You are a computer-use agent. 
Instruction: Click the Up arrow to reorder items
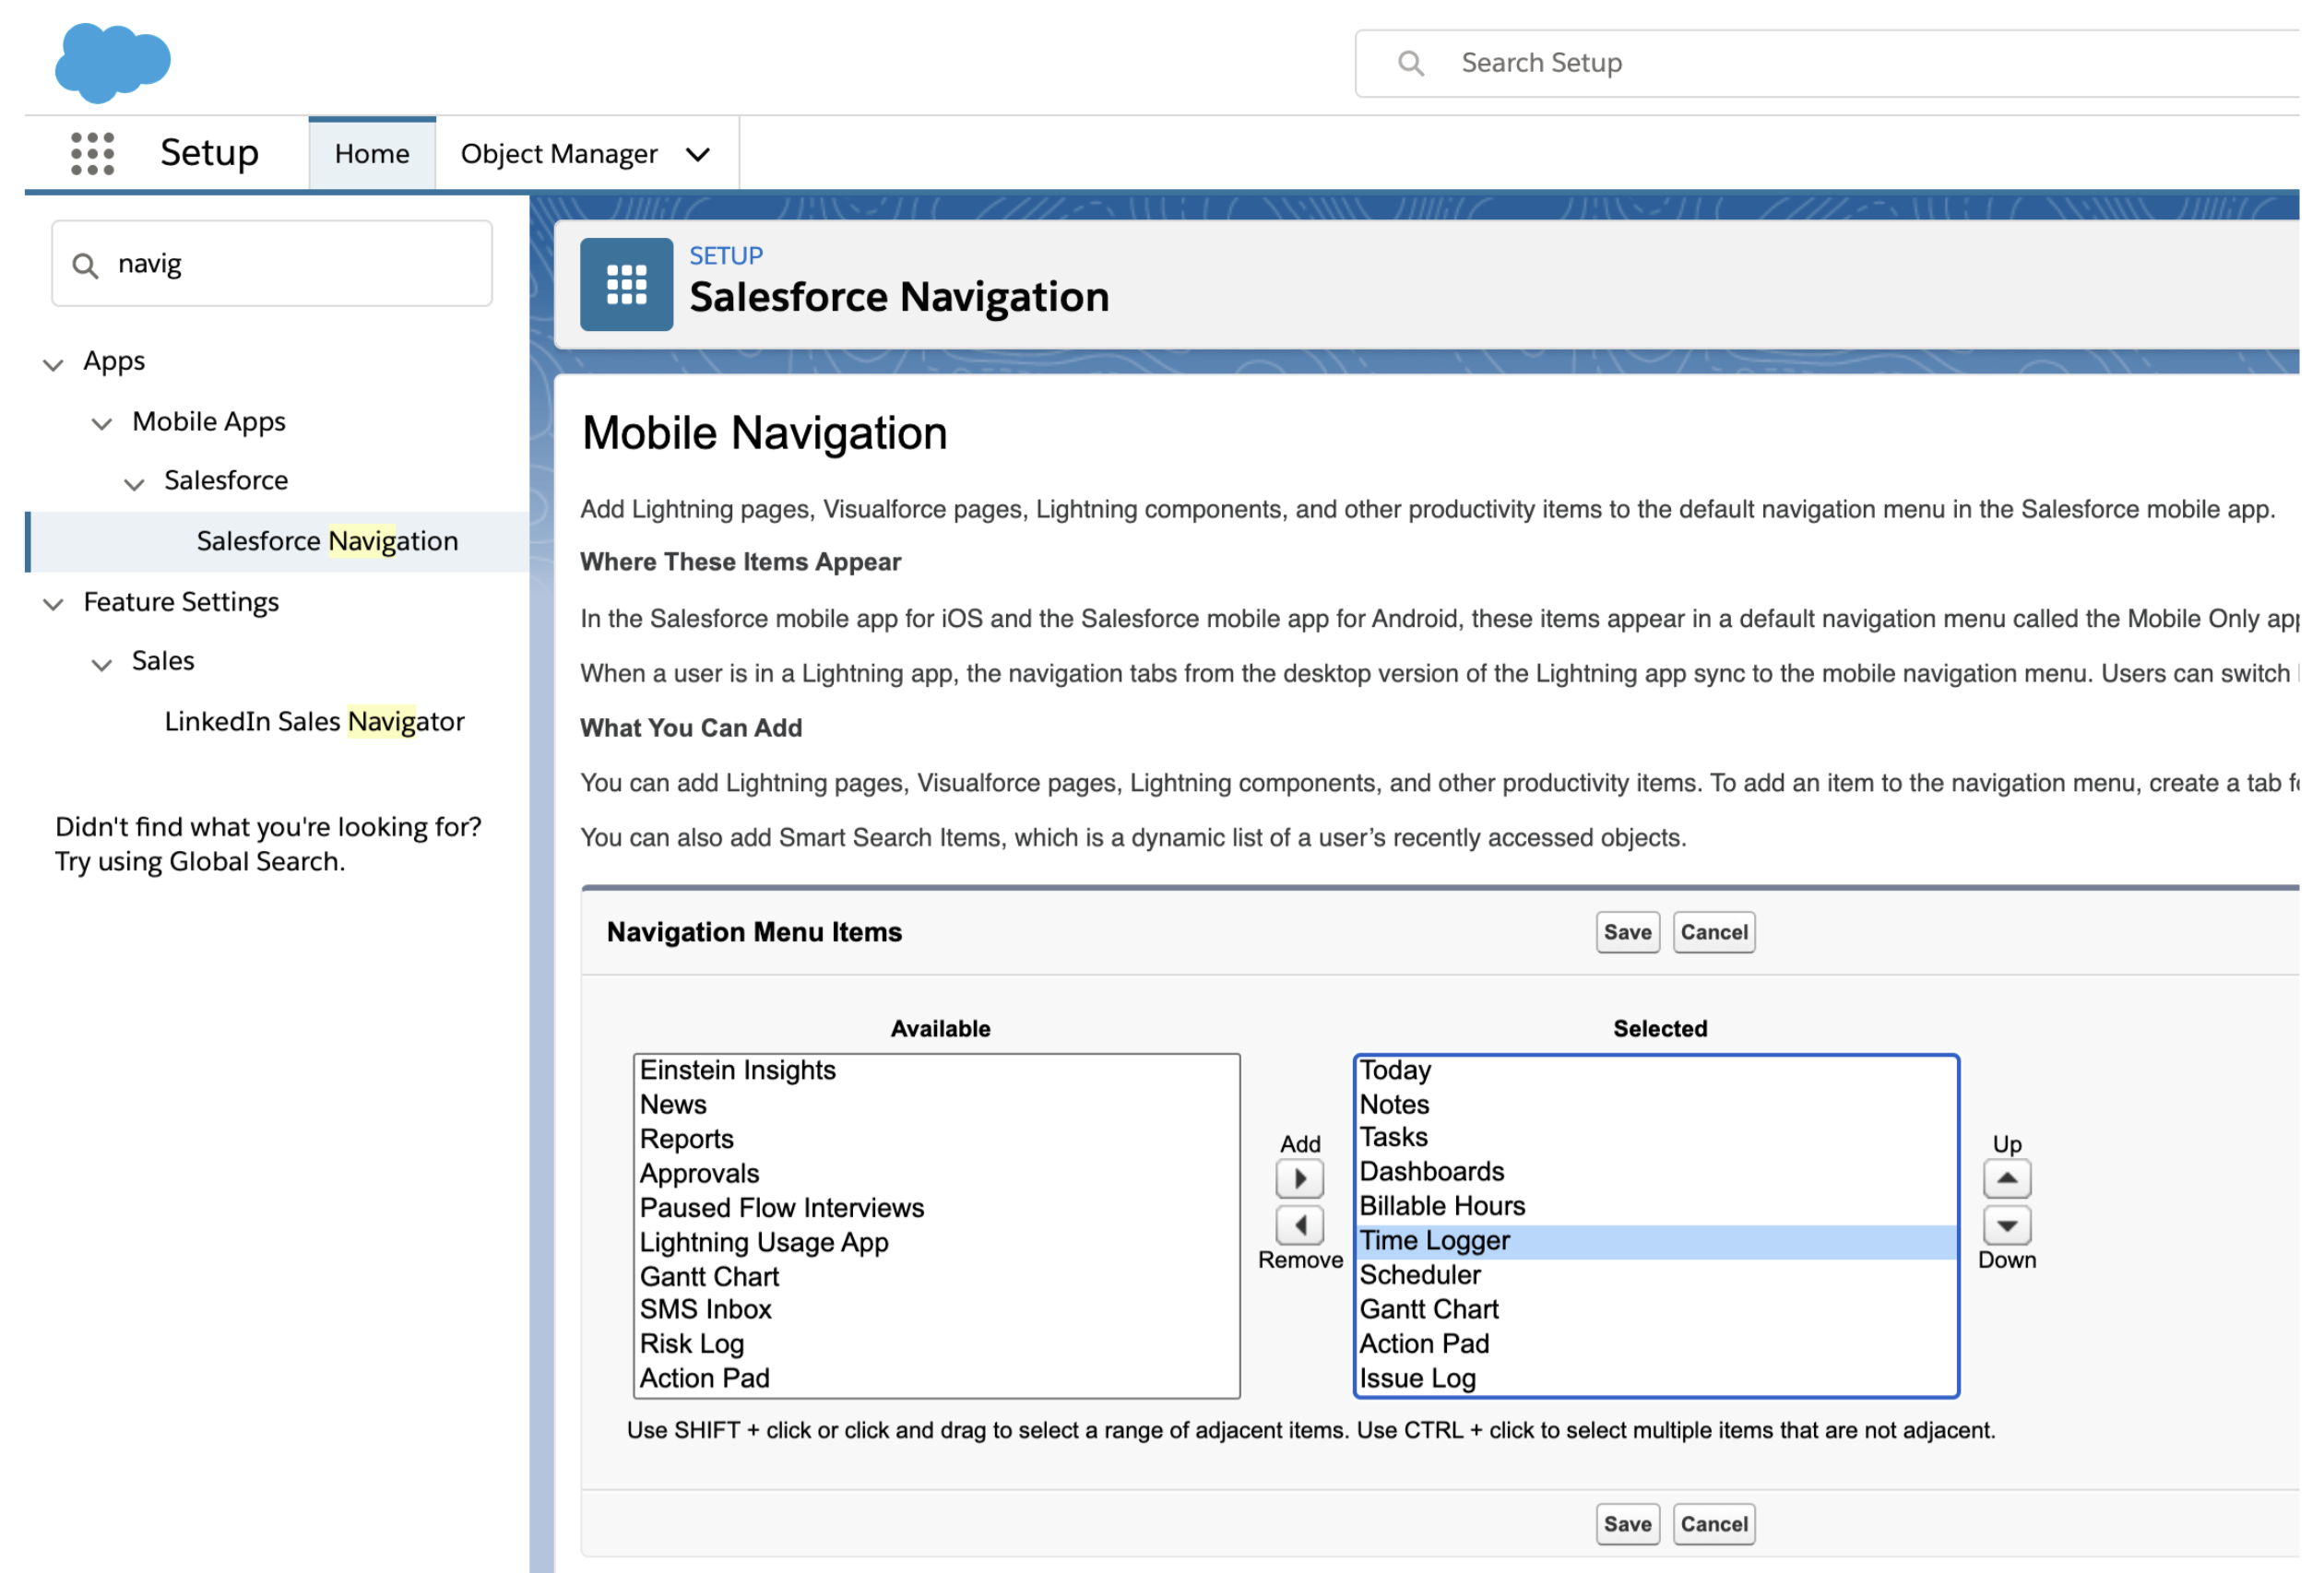click(x=2007, y=1178)
